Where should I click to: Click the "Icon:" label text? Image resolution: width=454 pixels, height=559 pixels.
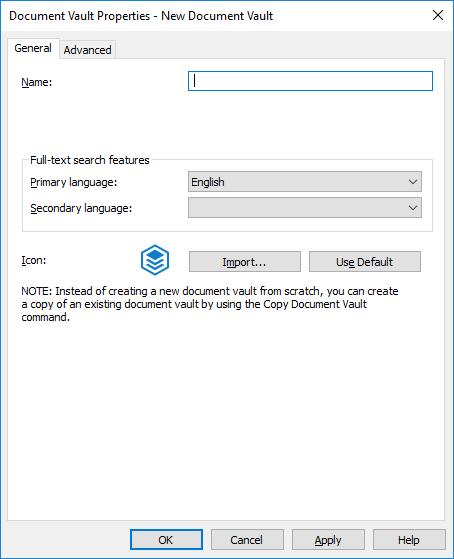coord(34,260)
